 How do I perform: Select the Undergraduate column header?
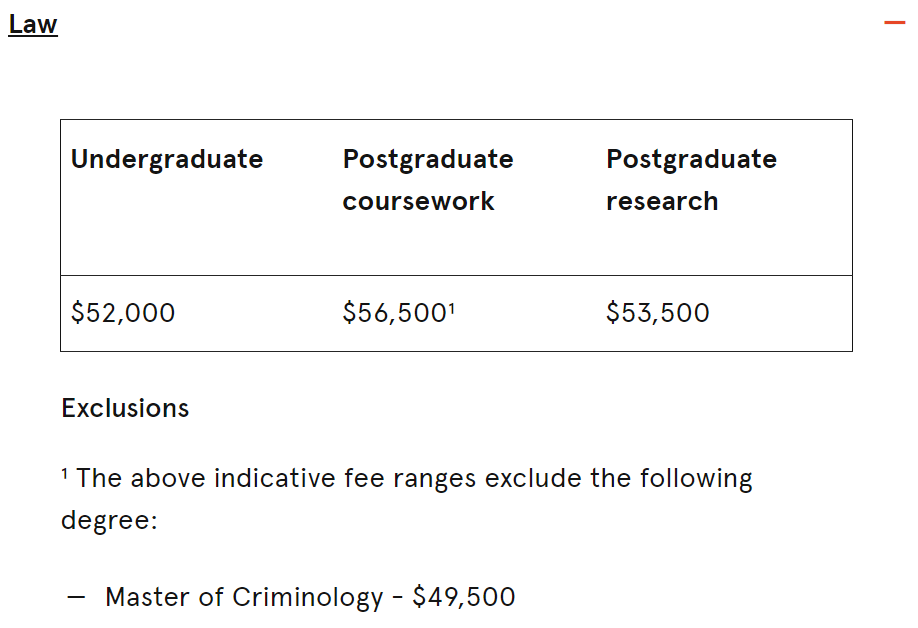[167, 160]
